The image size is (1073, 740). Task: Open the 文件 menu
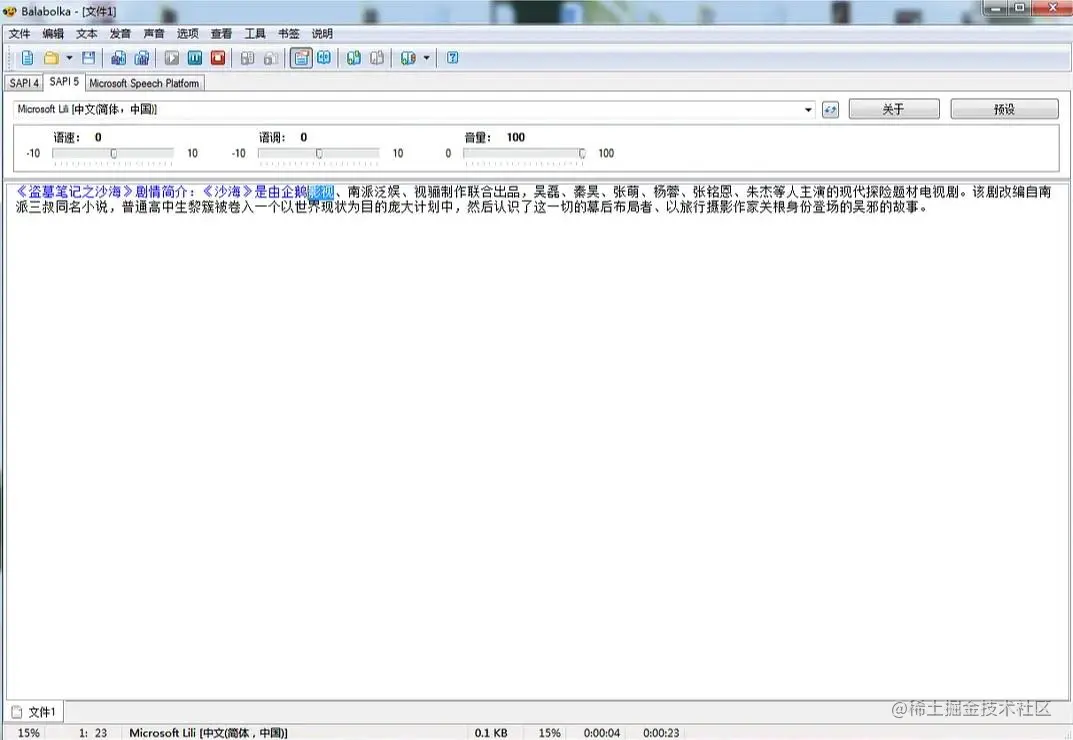coord(19,34)
